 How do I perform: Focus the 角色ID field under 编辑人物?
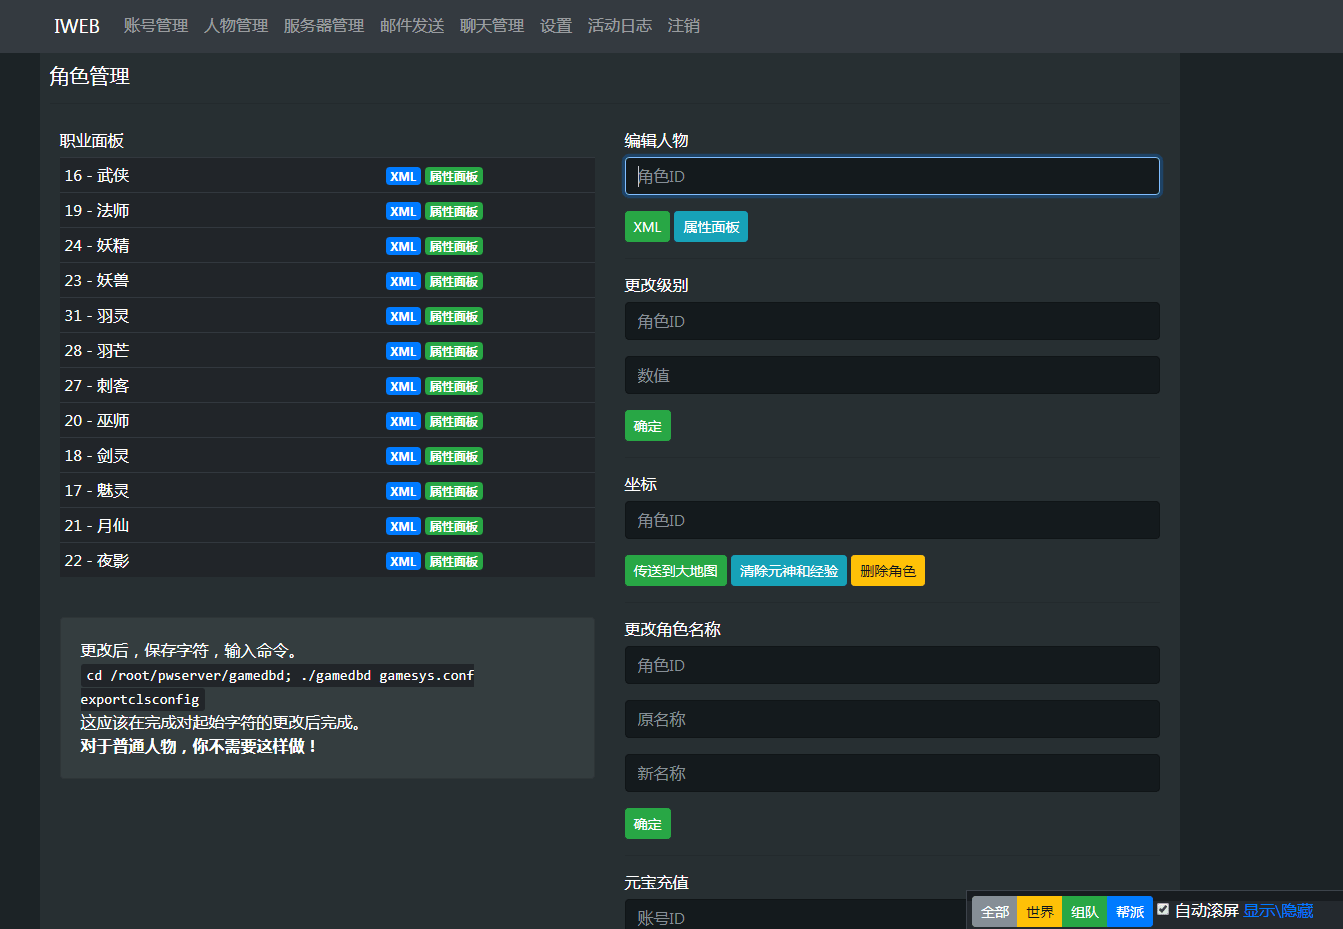click(892, 176)
